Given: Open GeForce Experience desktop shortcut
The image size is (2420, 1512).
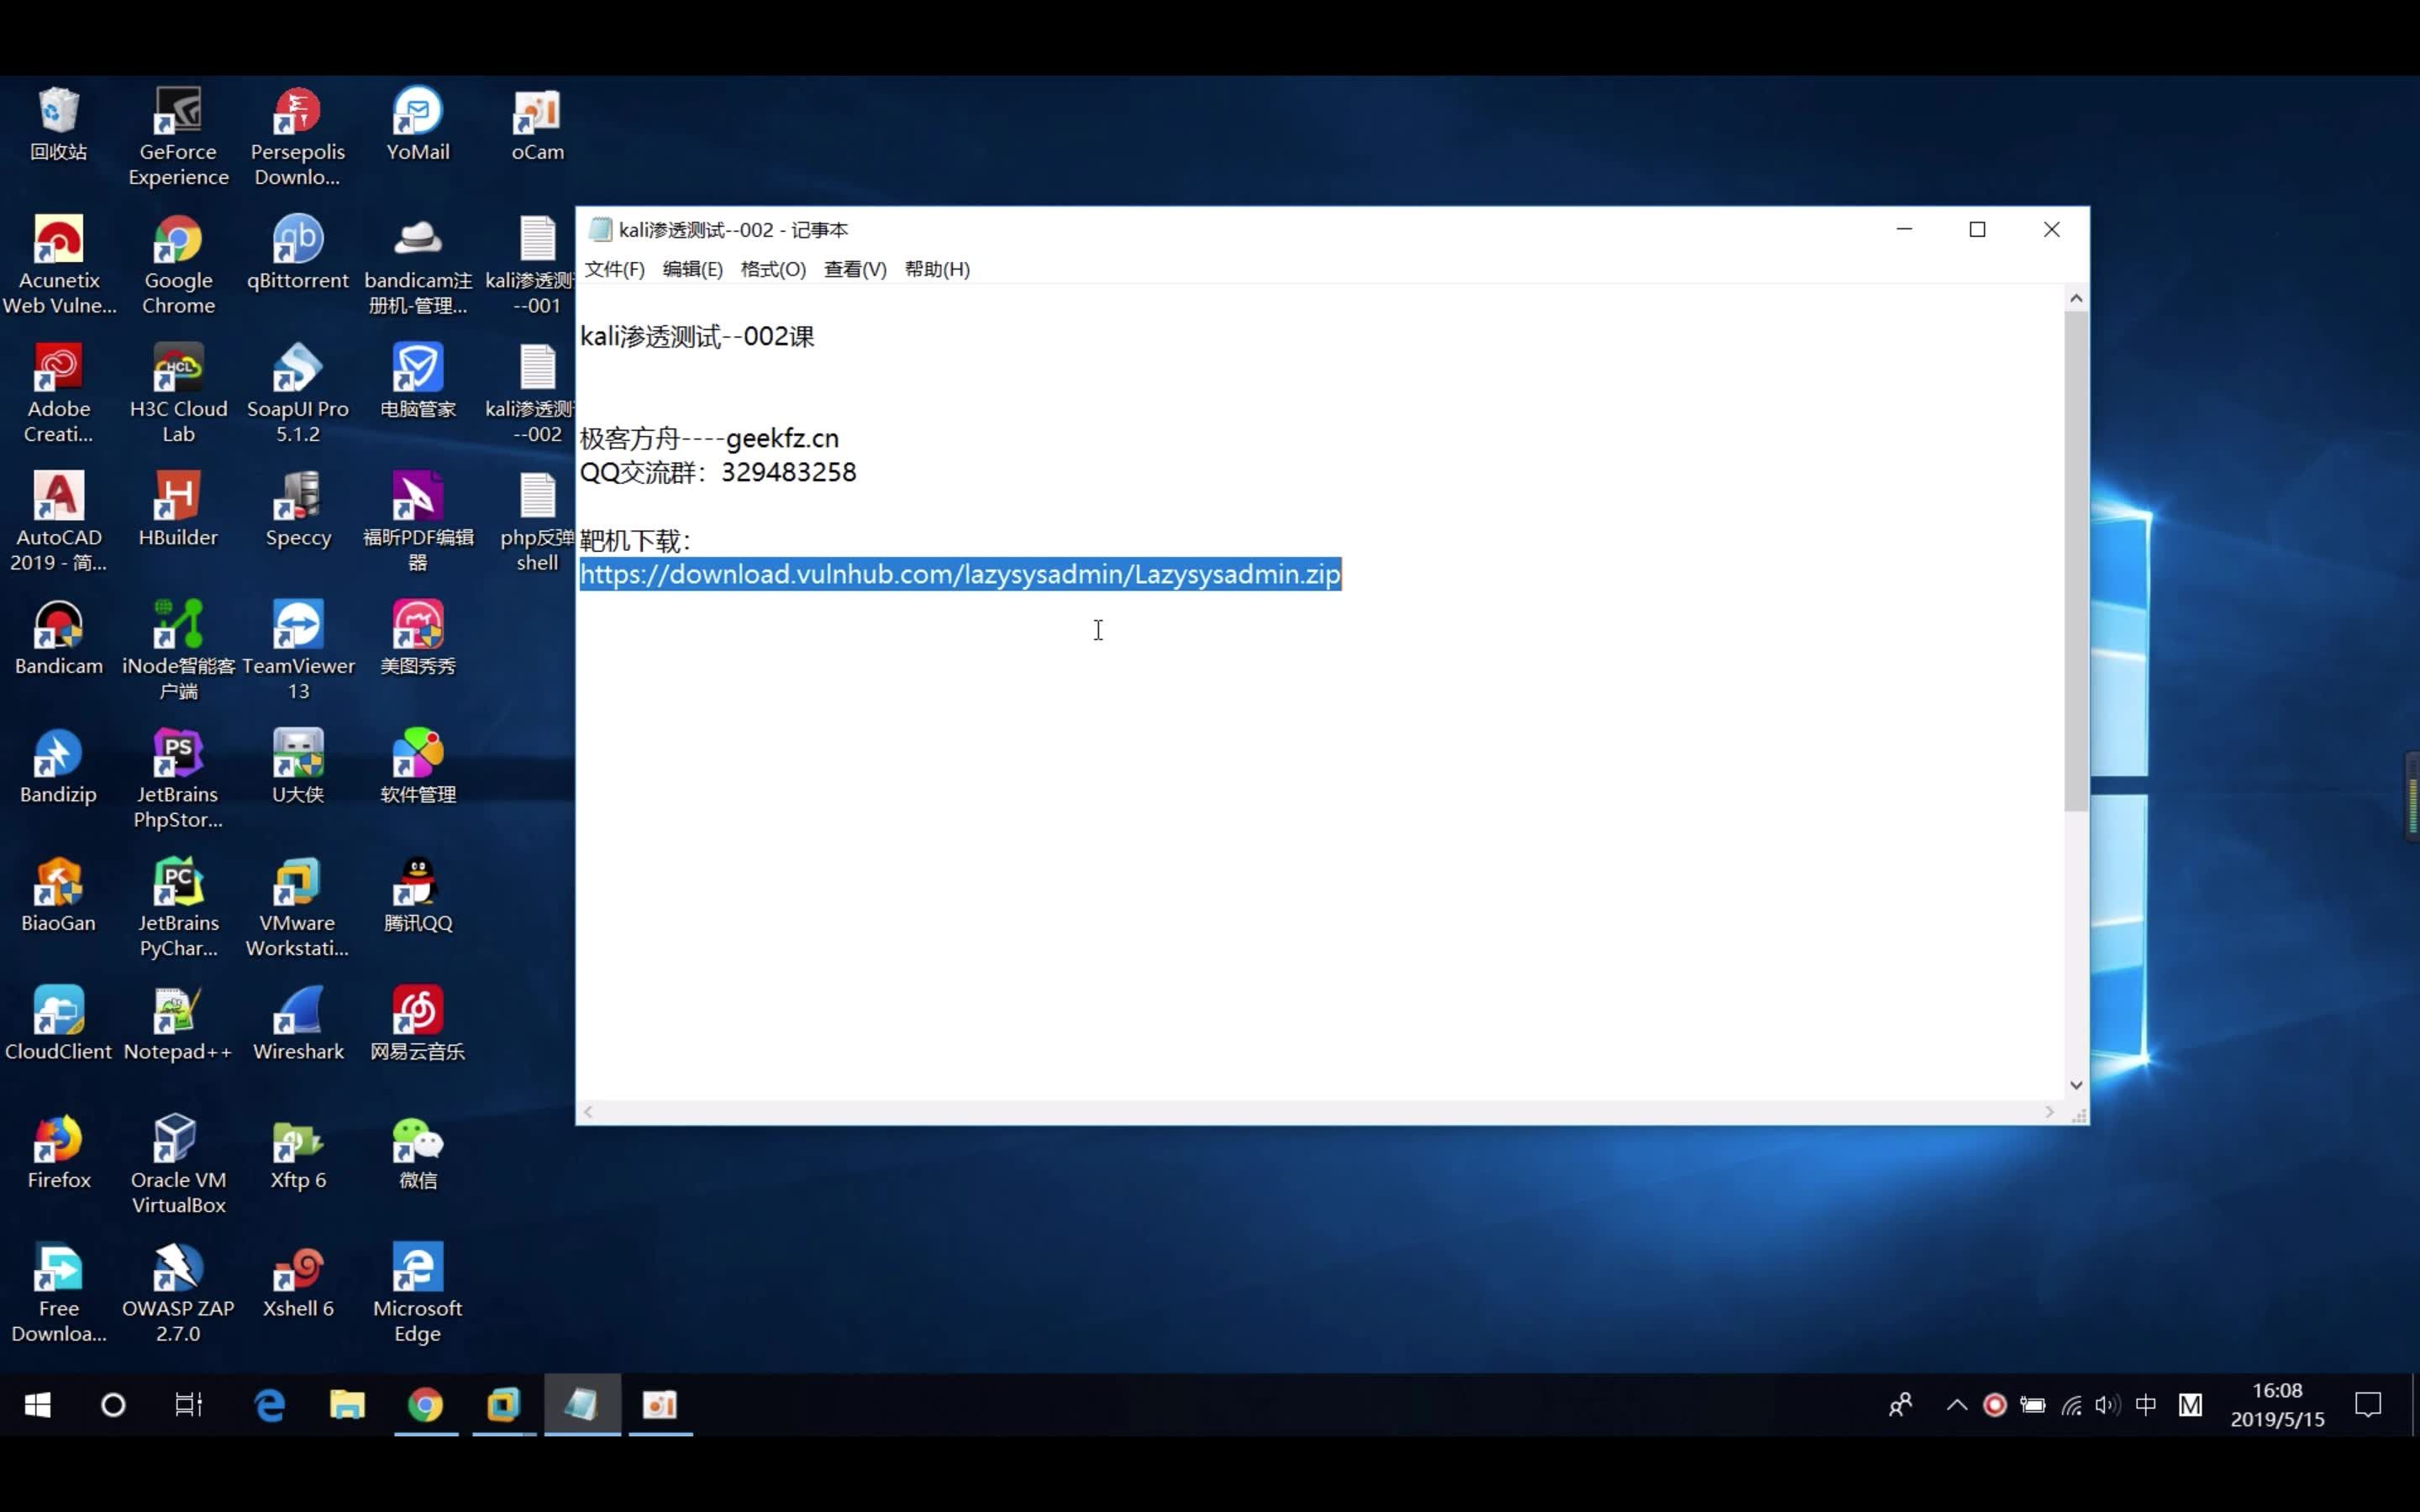Looking at the screenshot, I should pos(178,137).
